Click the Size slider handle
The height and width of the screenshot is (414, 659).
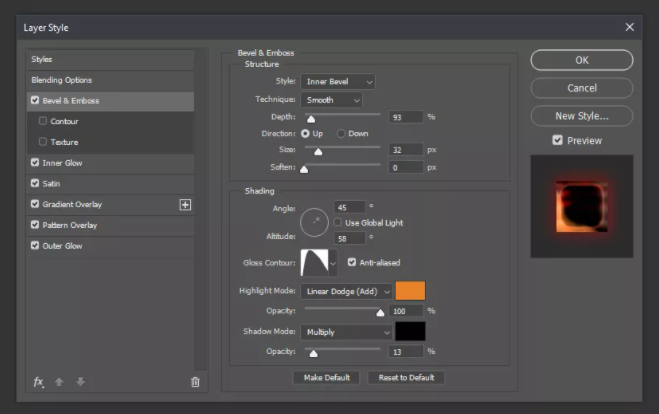point(318,151)
